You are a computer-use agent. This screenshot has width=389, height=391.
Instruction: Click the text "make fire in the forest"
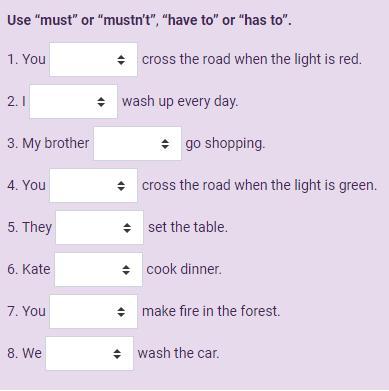tap(211, 311)
